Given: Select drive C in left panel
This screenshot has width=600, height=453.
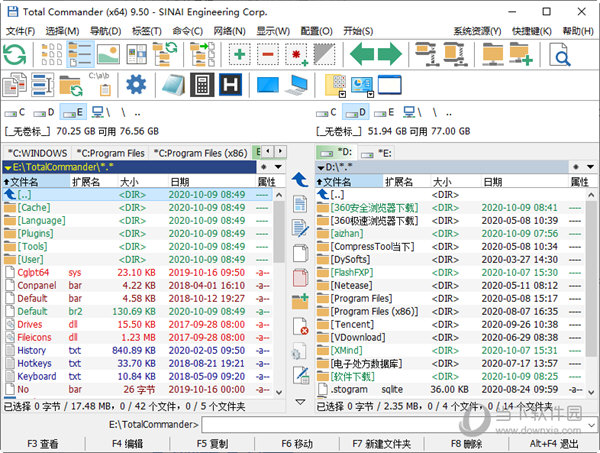Looking at the screenshot, I should click(x=15, y=112).
